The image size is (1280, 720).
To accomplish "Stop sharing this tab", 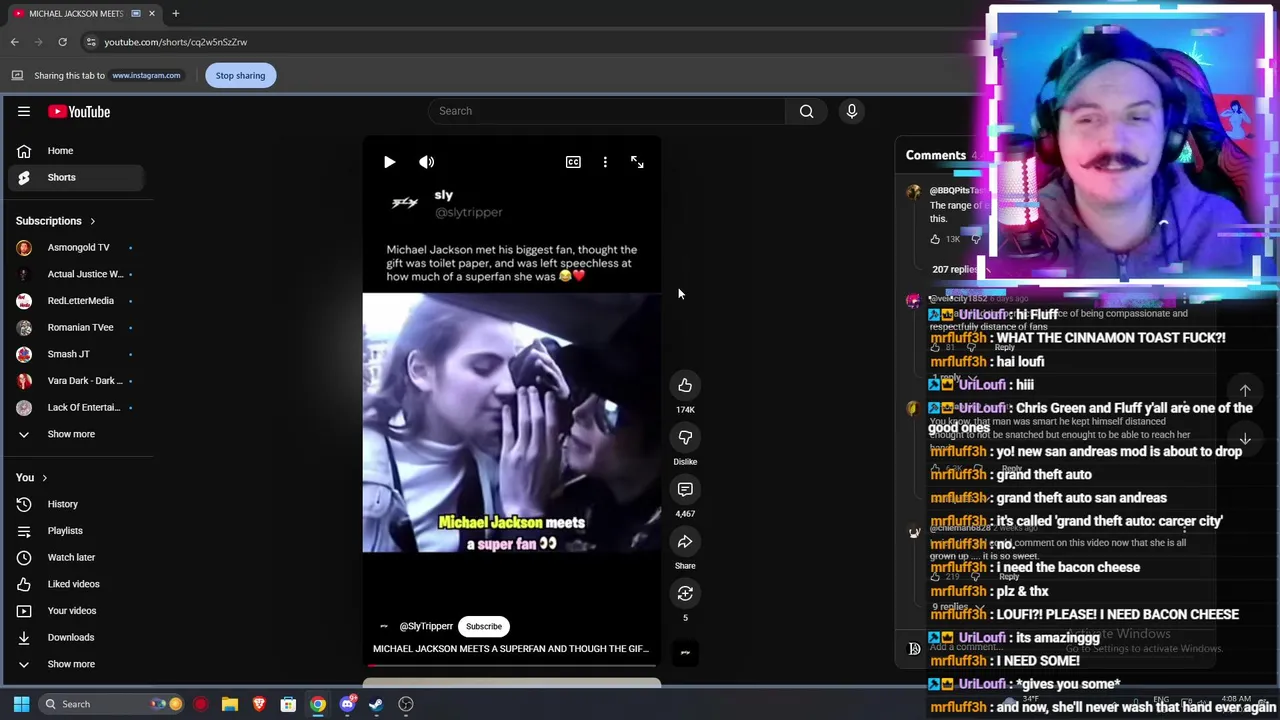I will tap(240, 75).
